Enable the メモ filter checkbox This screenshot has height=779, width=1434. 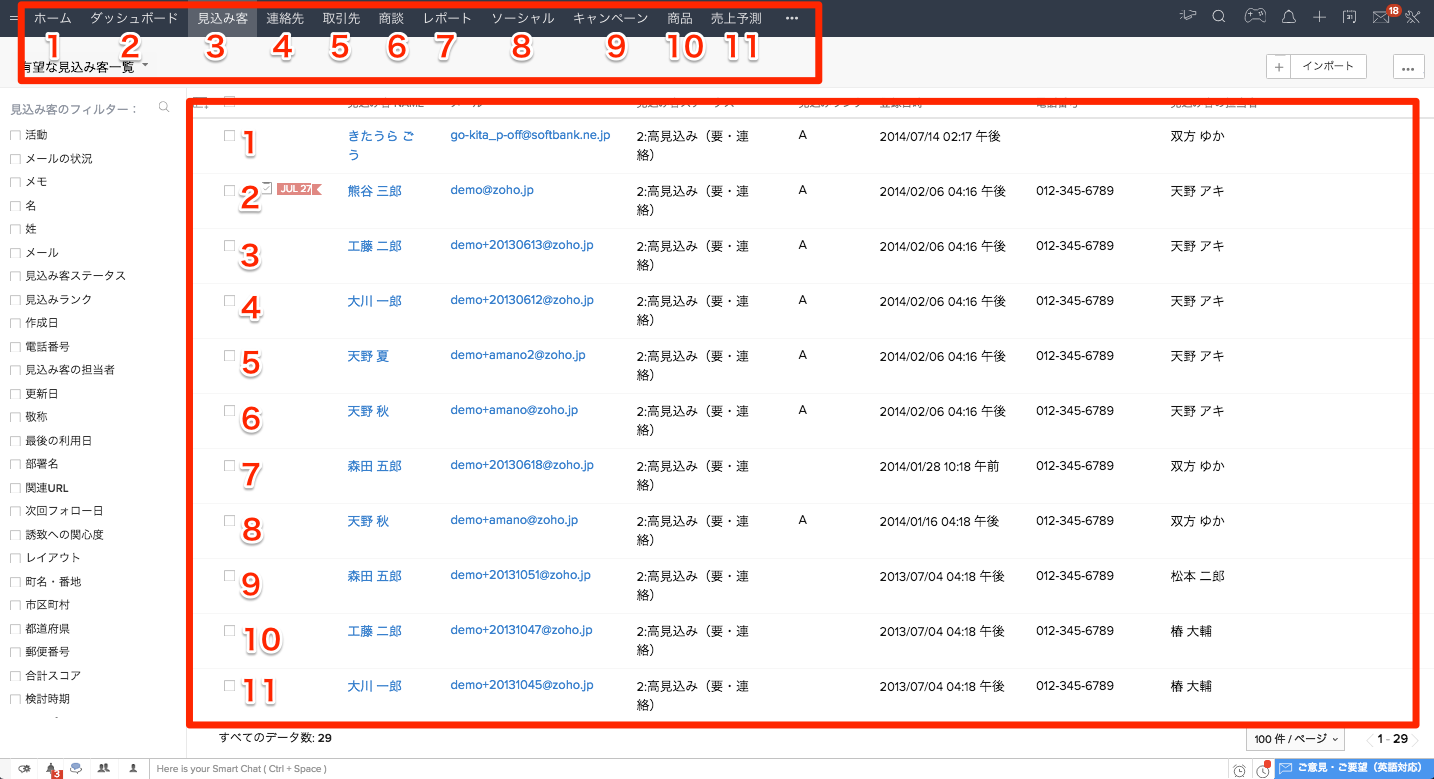pos(15,182)
